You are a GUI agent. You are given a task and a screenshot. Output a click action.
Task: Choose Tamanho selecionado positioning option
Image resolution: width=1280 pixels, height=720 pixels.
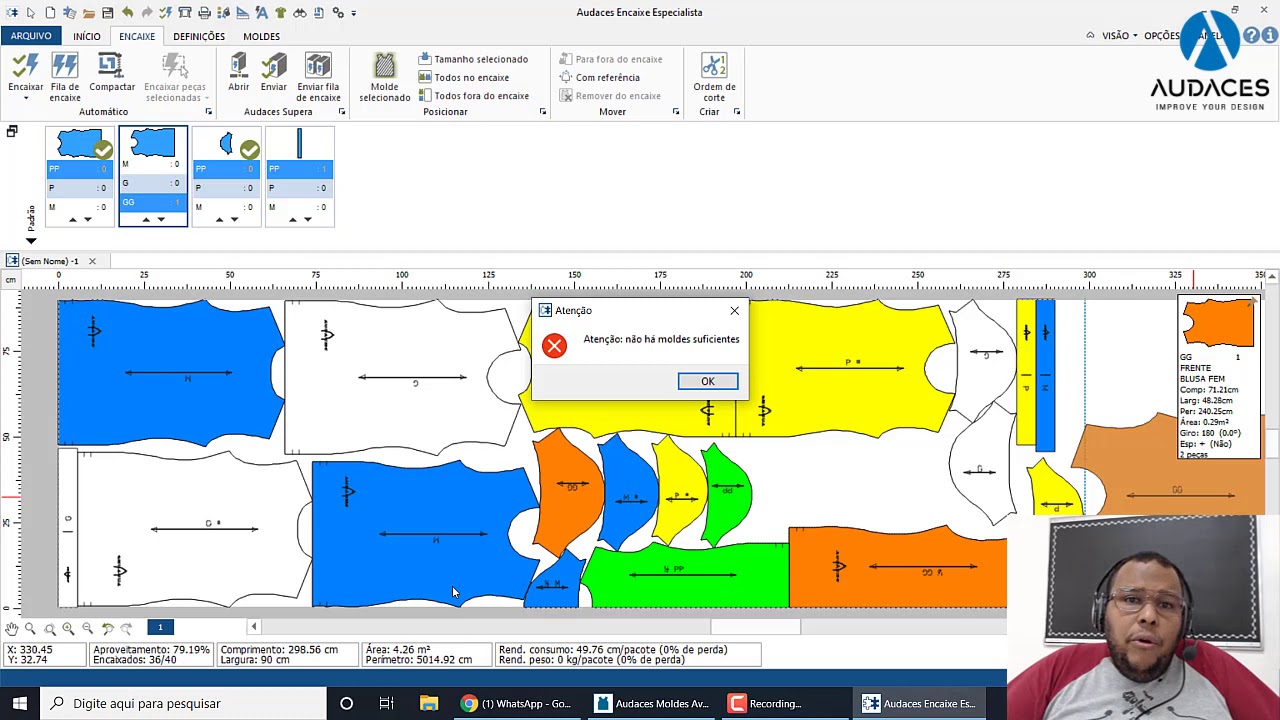[473, 59]
